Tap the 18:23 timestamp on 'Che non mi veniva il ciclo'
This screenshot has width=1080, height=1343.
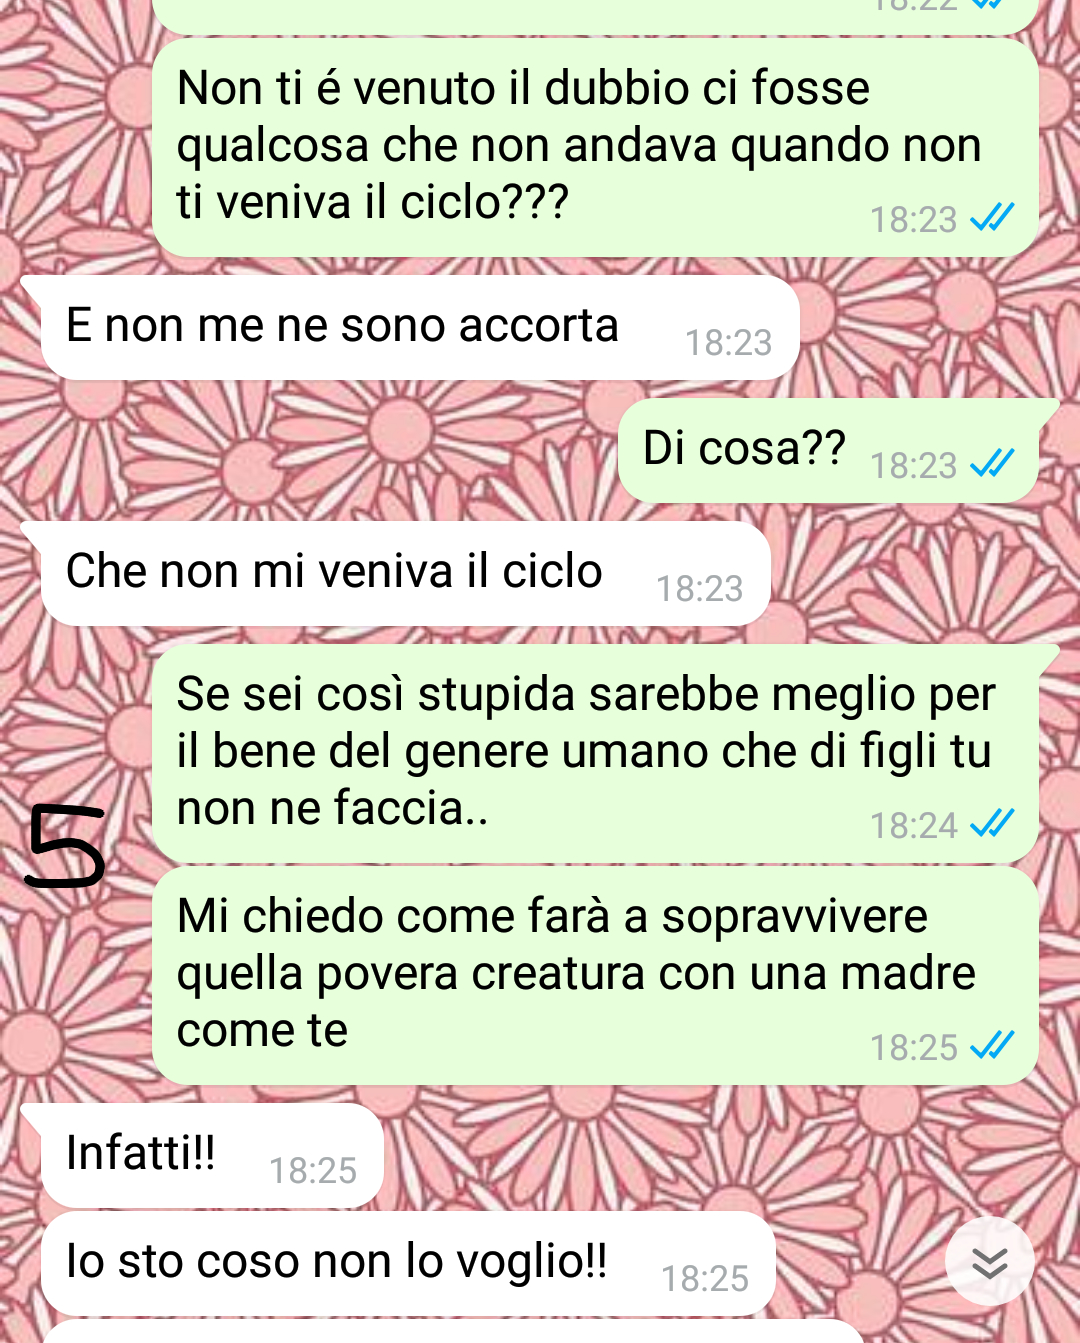click(699, 589)
